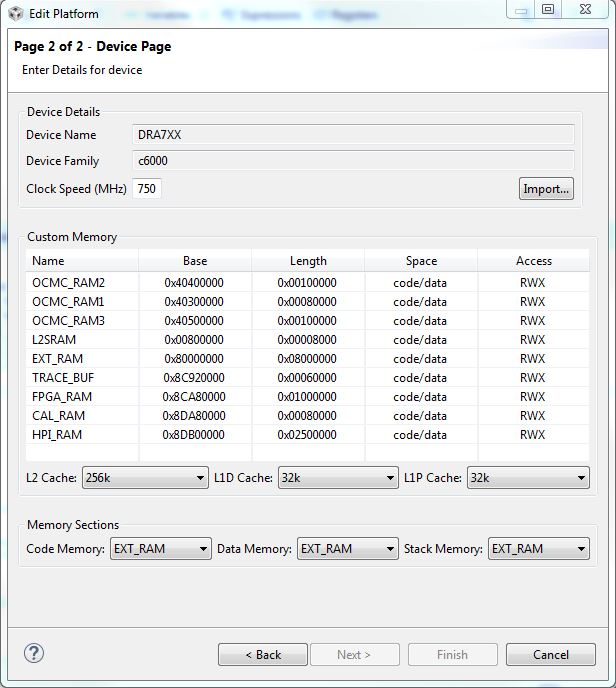The width and height of the screenshot is (616, 688).
Task: Click length value 0x02500000
Action: [307, 435]
